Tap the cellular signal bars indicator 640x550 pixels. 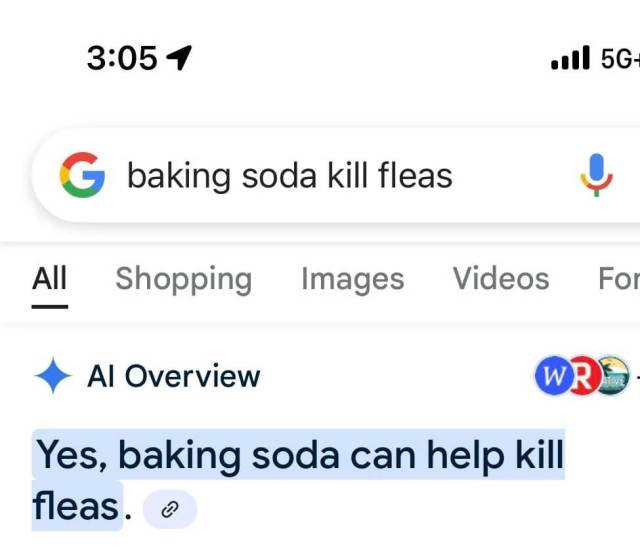click(x=570, y=60)
